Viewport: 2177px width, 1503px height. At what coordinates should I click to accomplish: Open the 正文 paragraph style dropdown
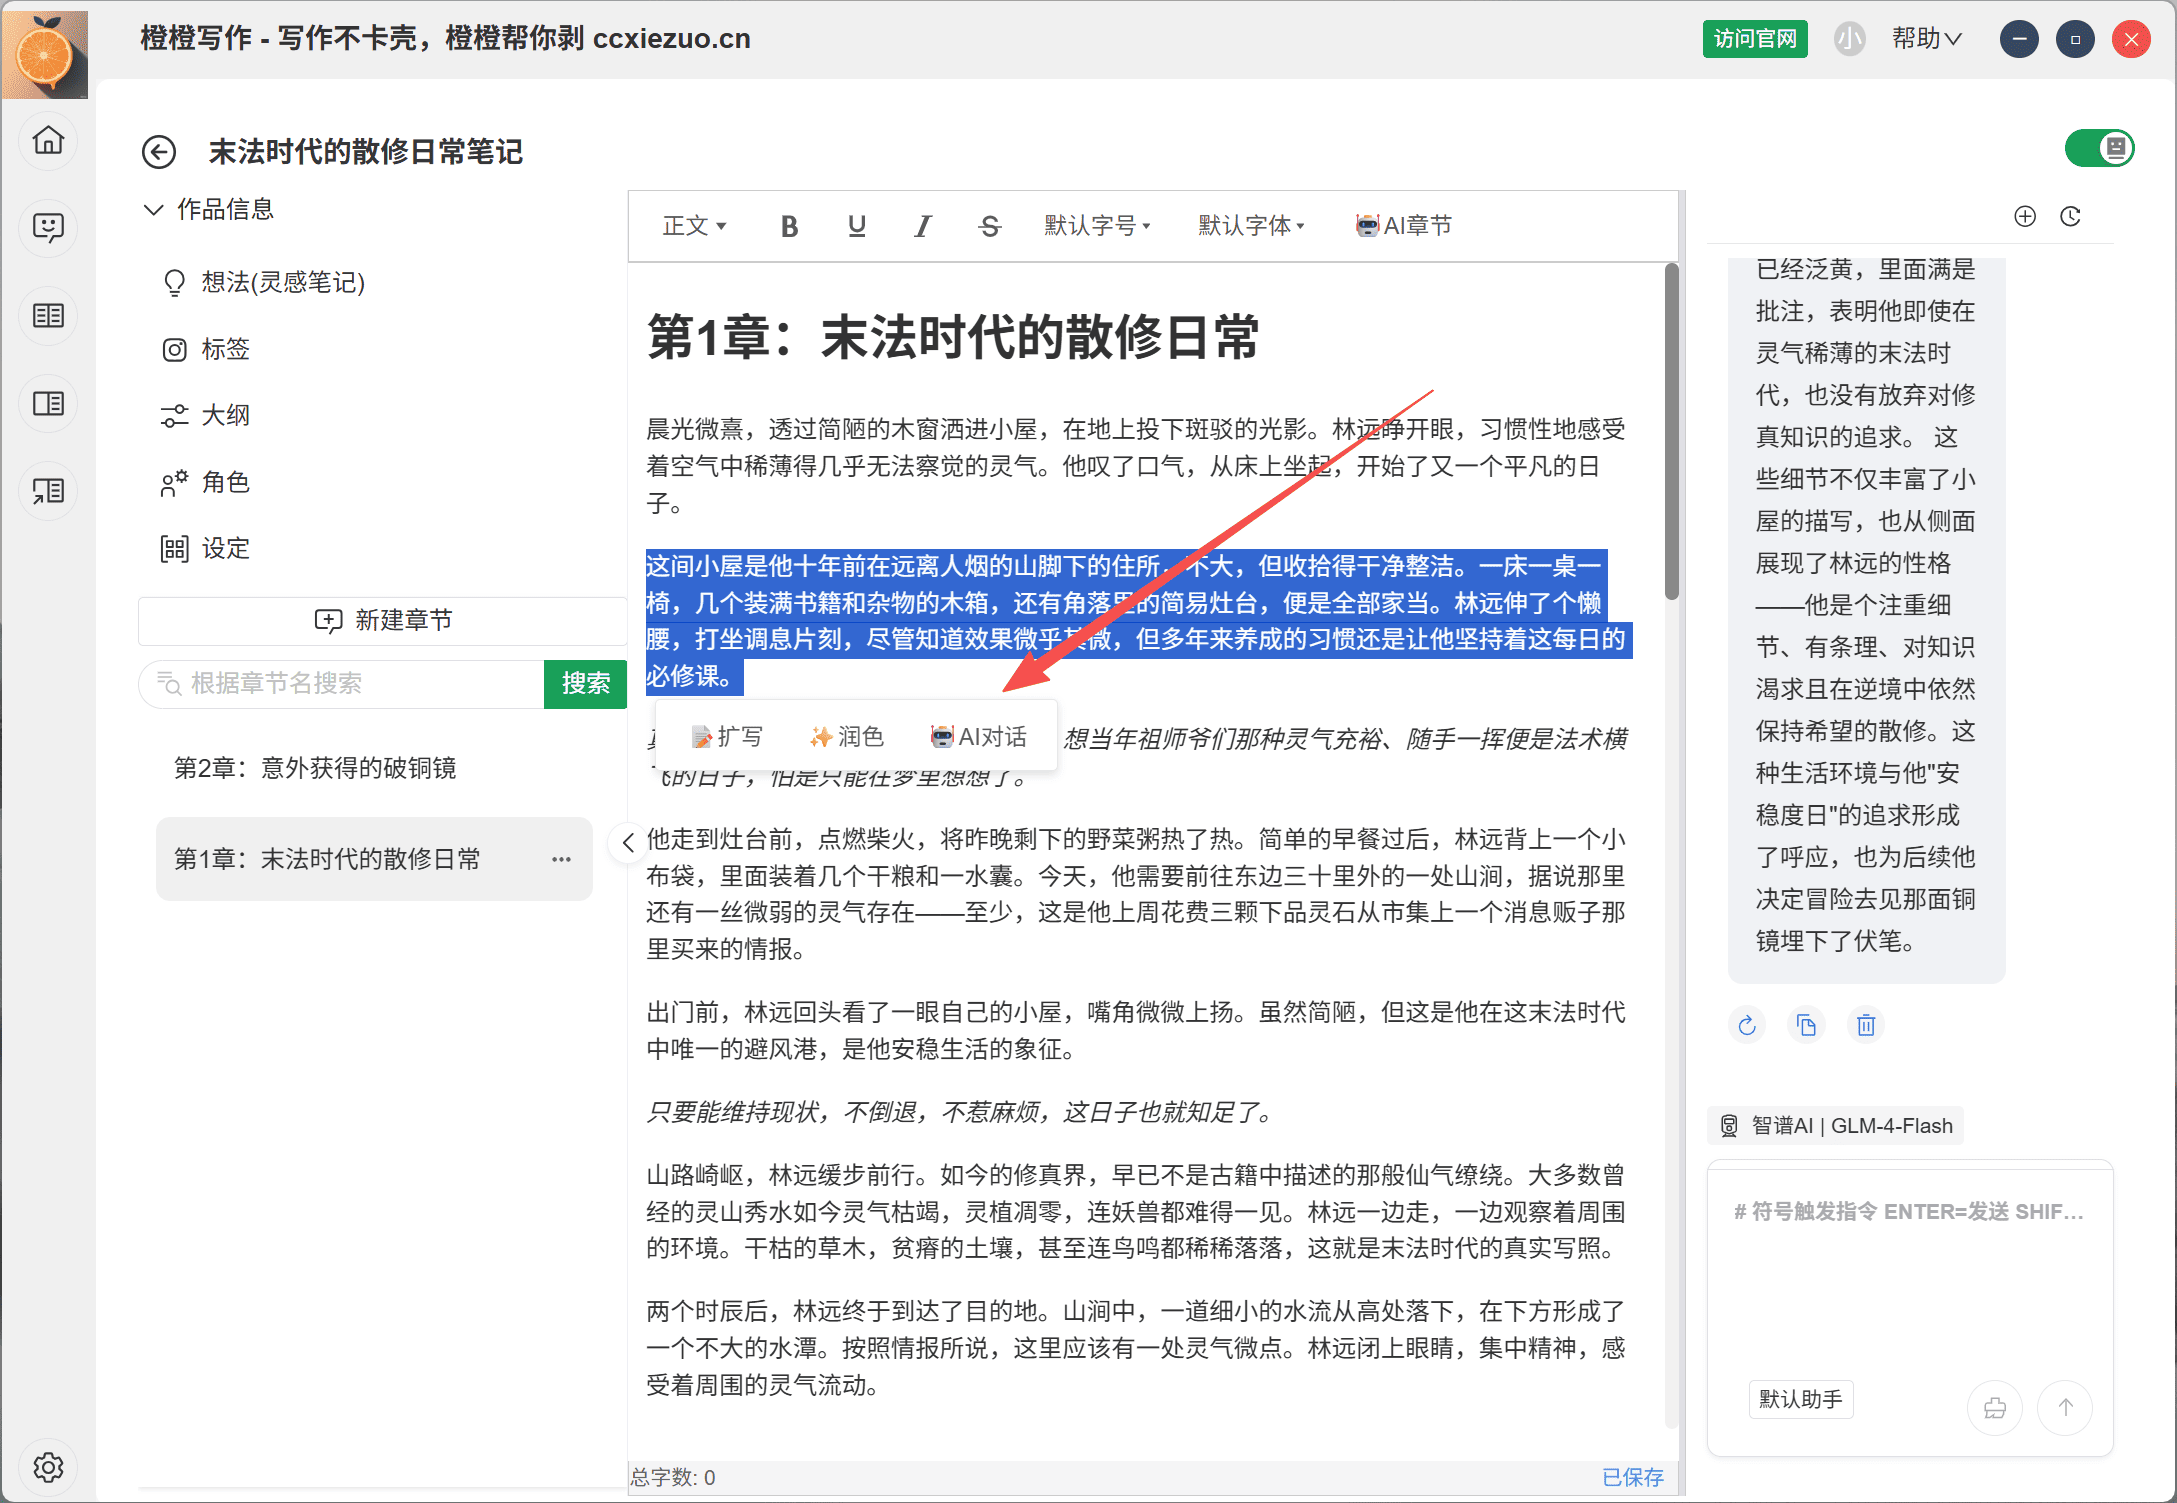(694, 226)
